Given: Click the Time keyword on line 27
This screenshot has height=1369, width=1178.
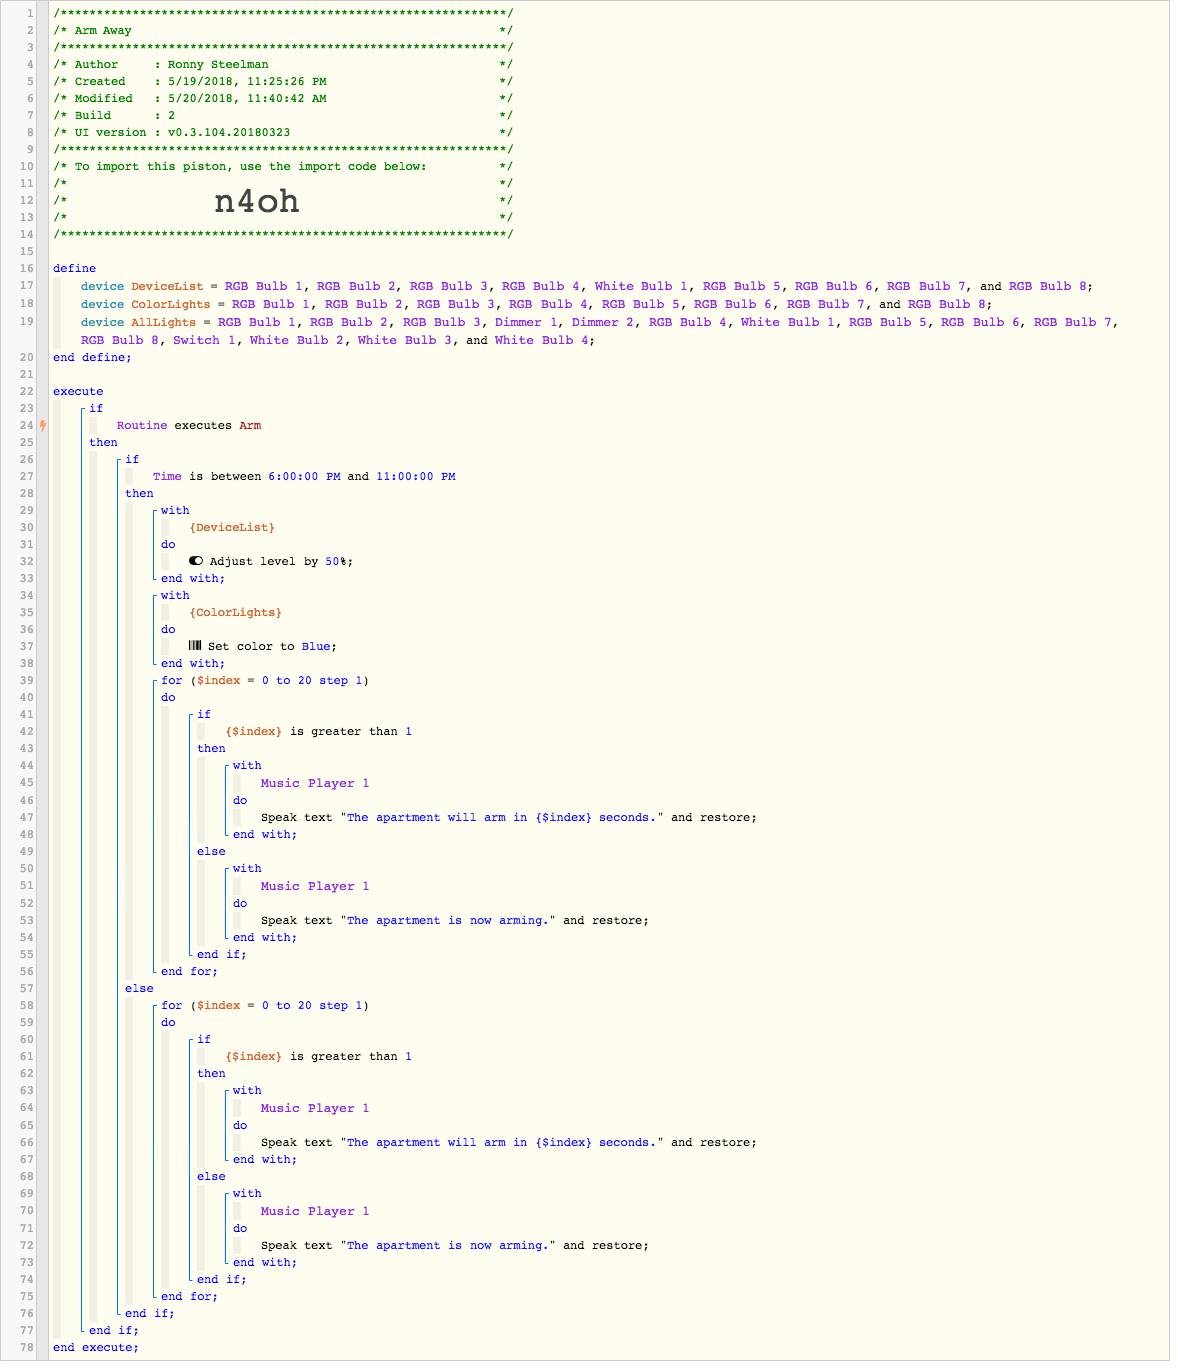Looking at the screenshot, I should click(167, 477).
